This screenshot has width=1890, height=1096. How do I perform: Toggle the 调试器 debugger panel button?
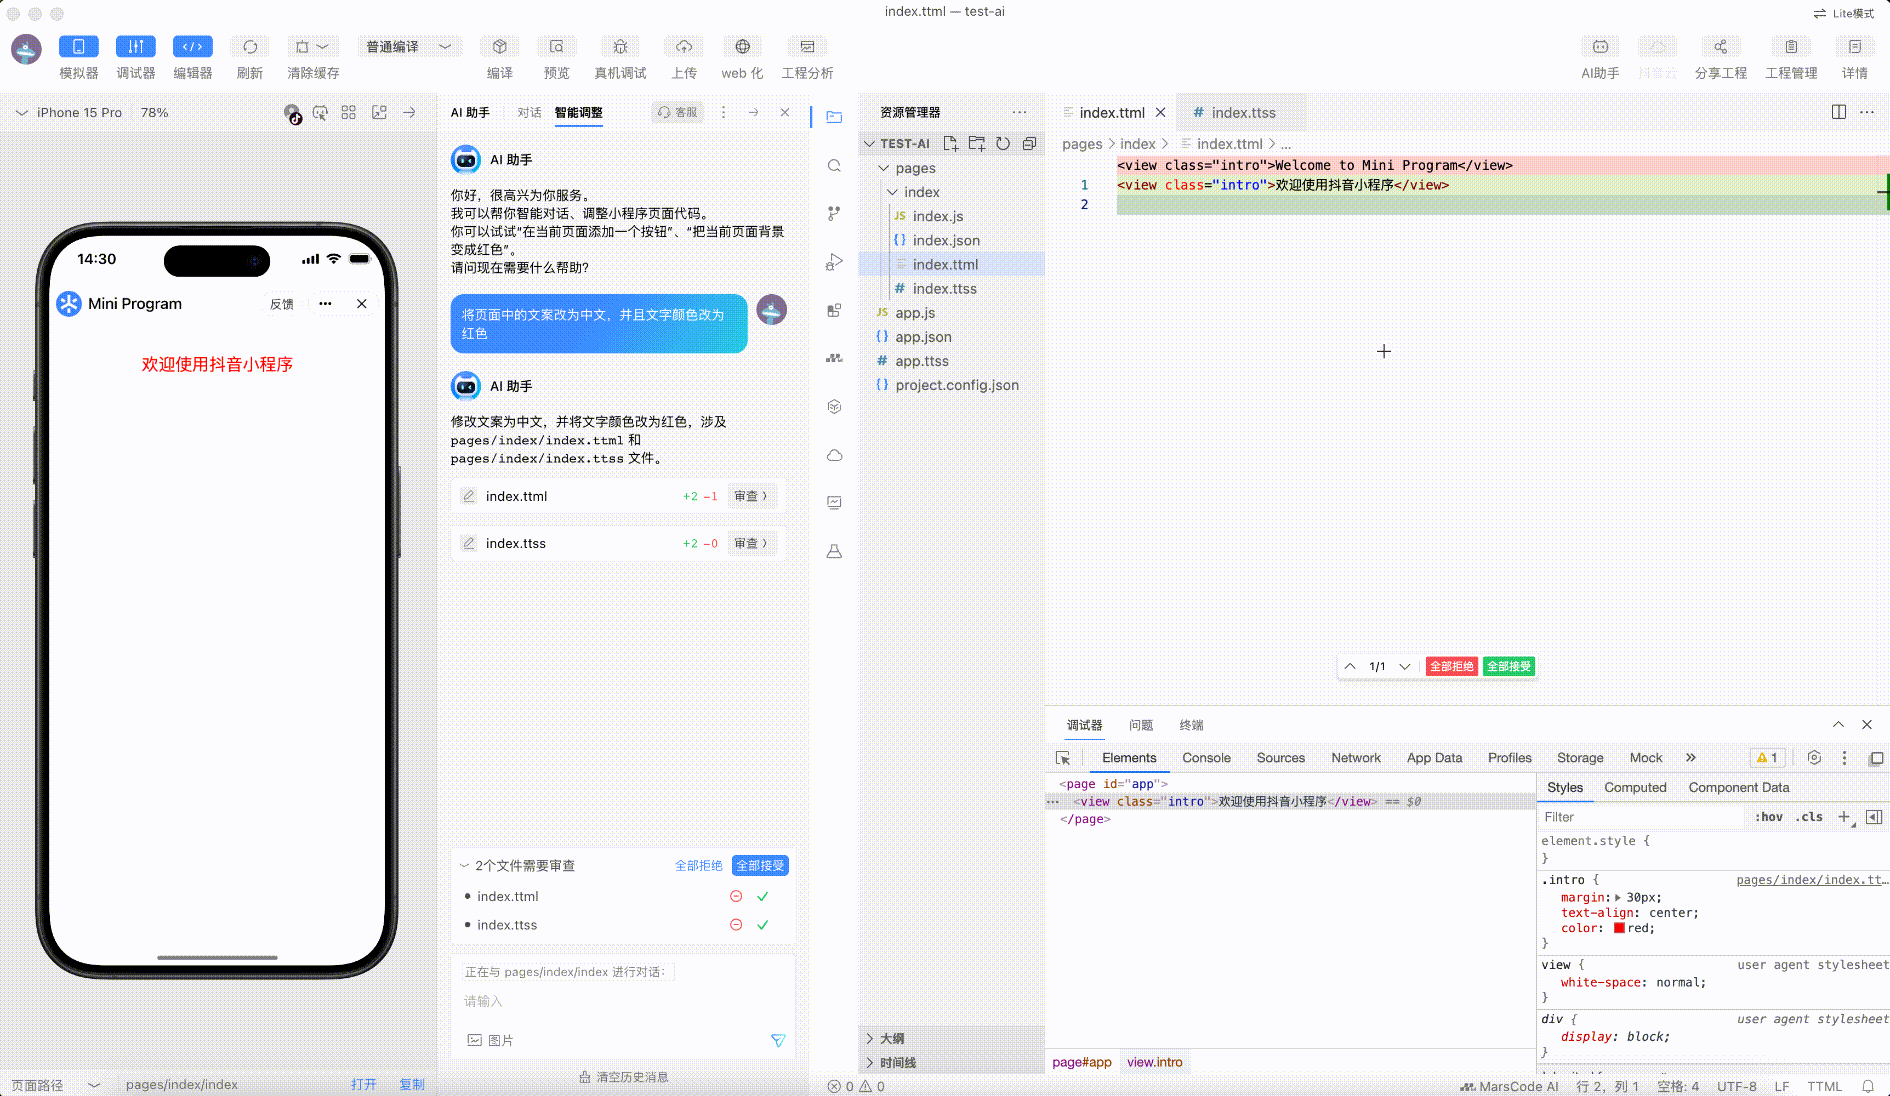pos(135,47)
